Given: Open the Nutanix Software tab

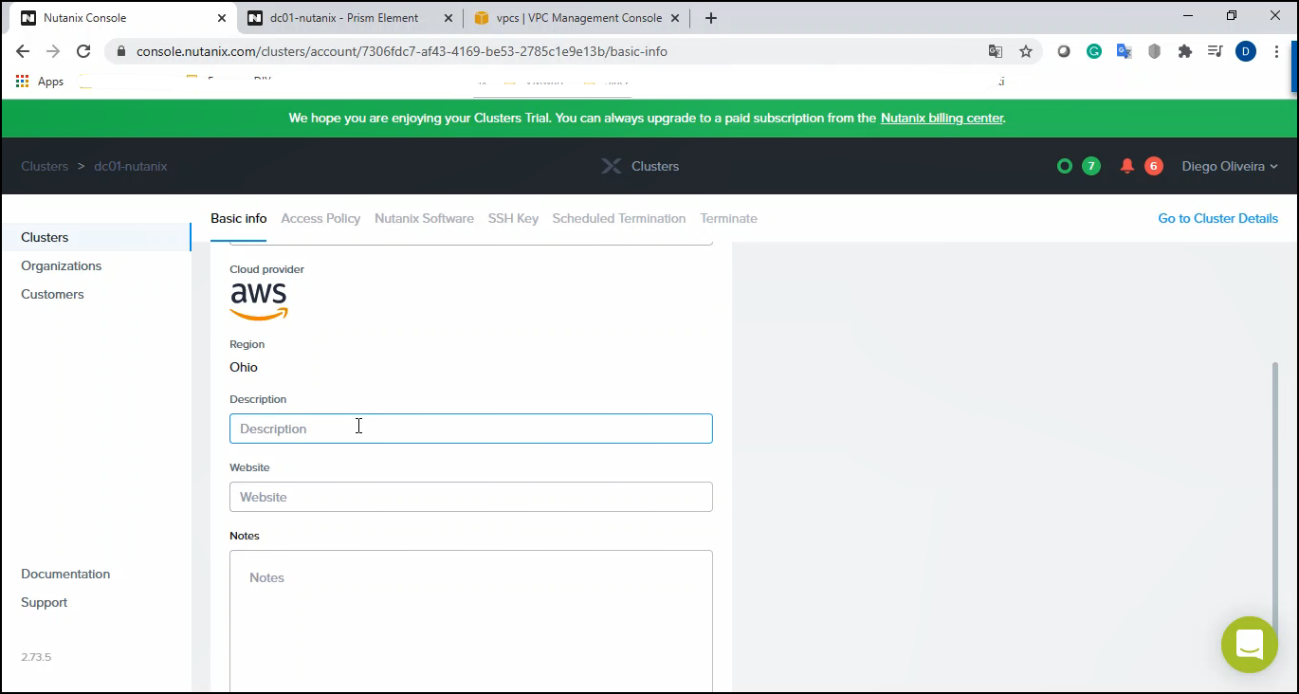Looking at the screenshot, I should (424, 218).
